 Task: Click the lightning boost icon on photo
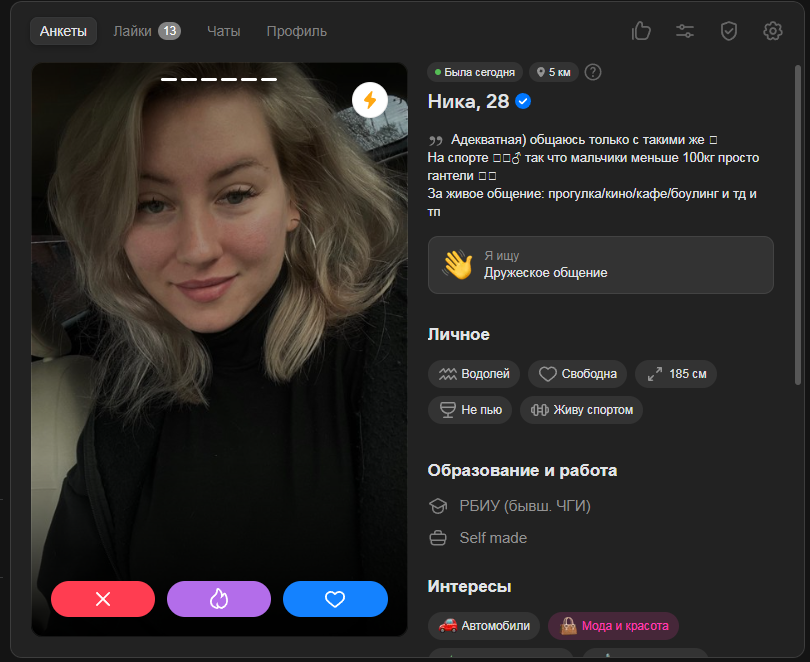coord(370,100)
